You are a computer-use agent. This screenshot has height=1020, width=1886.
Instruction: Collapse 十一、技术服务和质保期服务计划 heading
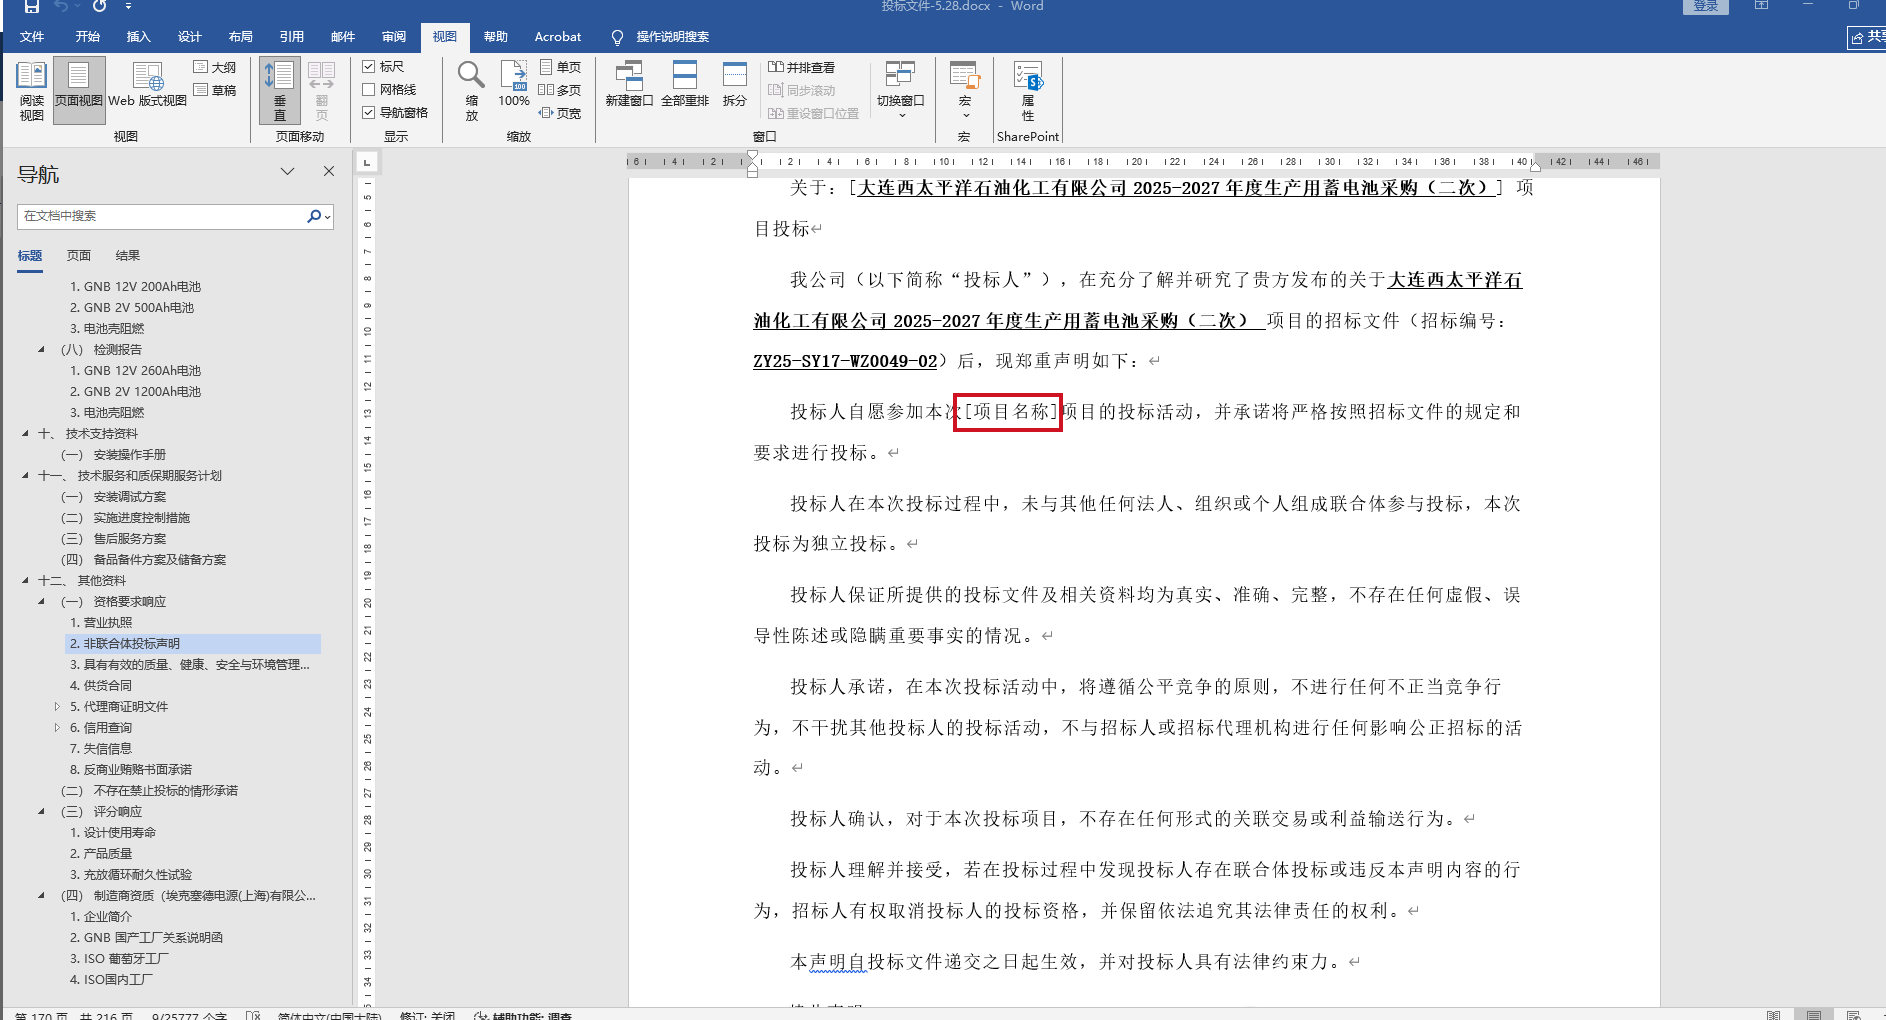click(25, 476)
